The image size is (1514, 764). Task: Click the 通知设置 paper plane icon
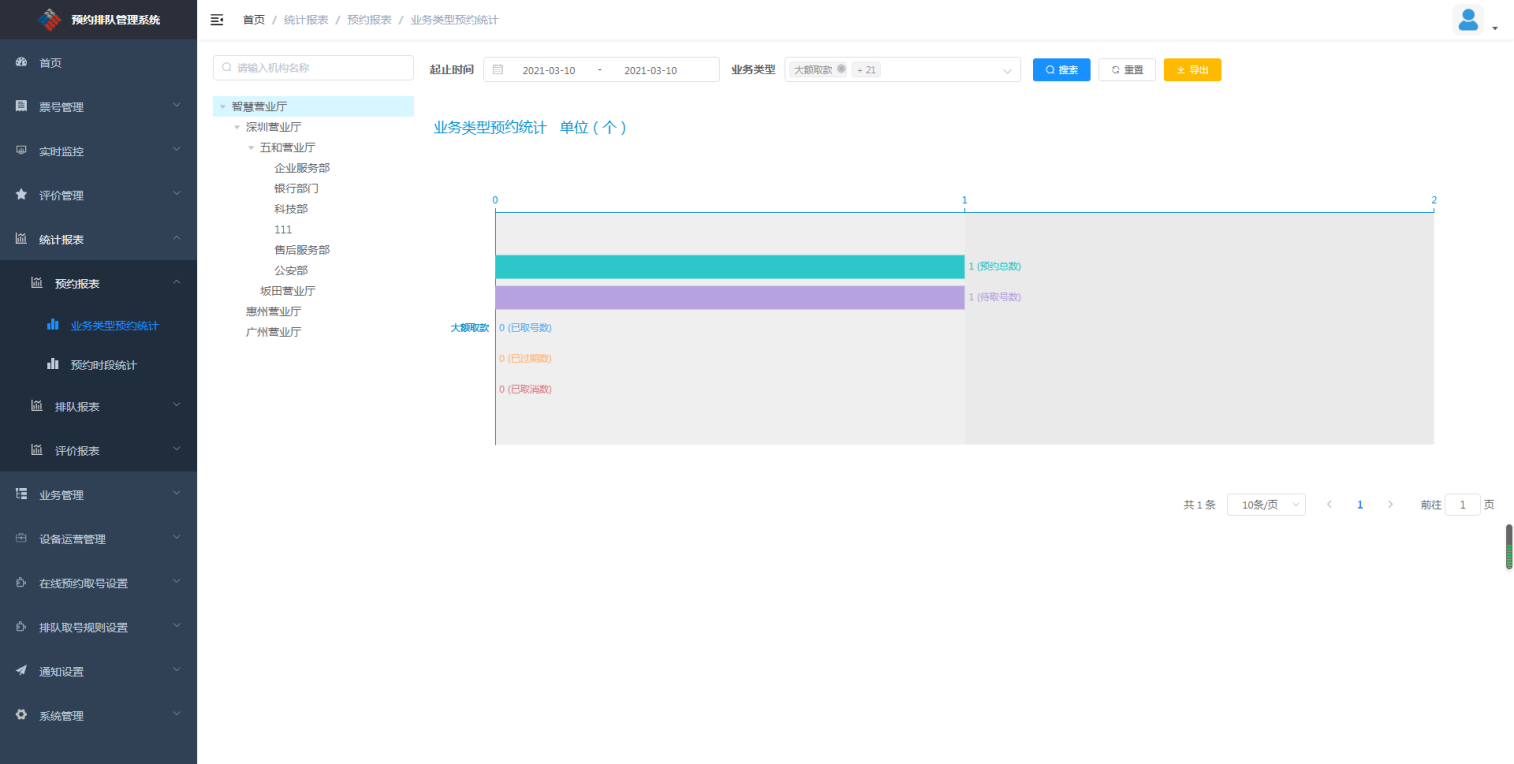[21, 671]
